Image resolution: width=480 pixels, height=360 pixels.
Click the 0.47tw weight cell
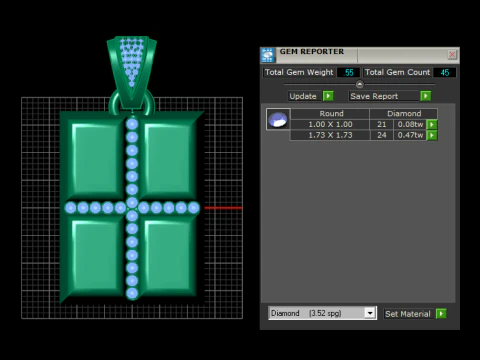point(410,135)
